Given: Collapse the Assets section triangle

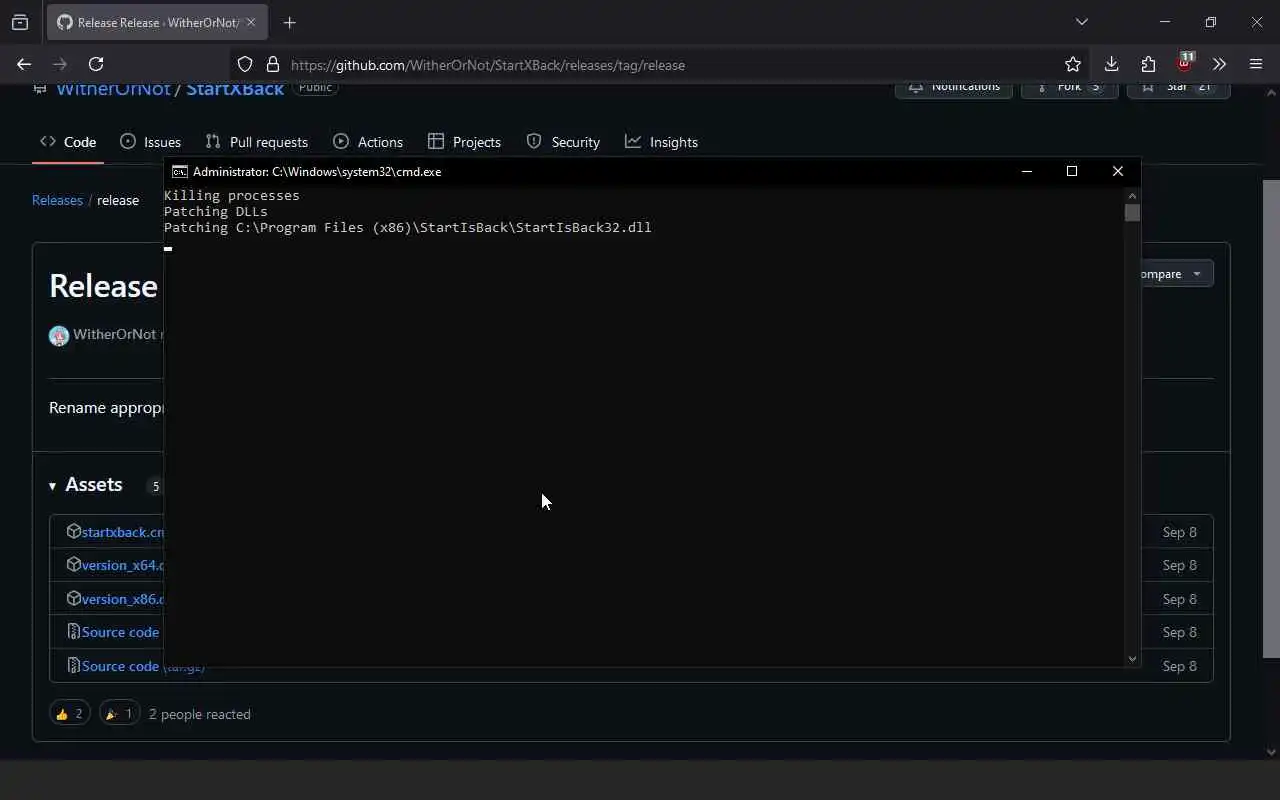Looking at the screenshot, I should point(52,486).
